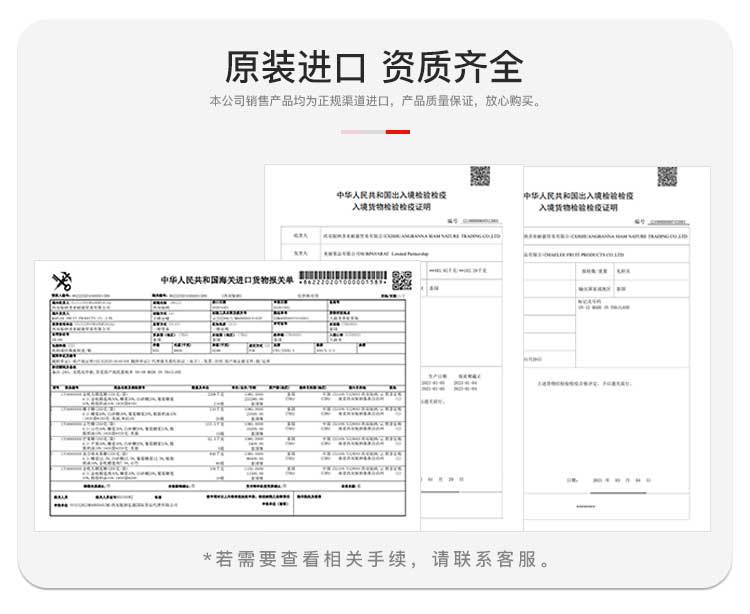Image resolution: width=750 pixels, height=614 pixels.
Task: Click the headline 原装进口 资质齐全
Action: click(375, 67)
